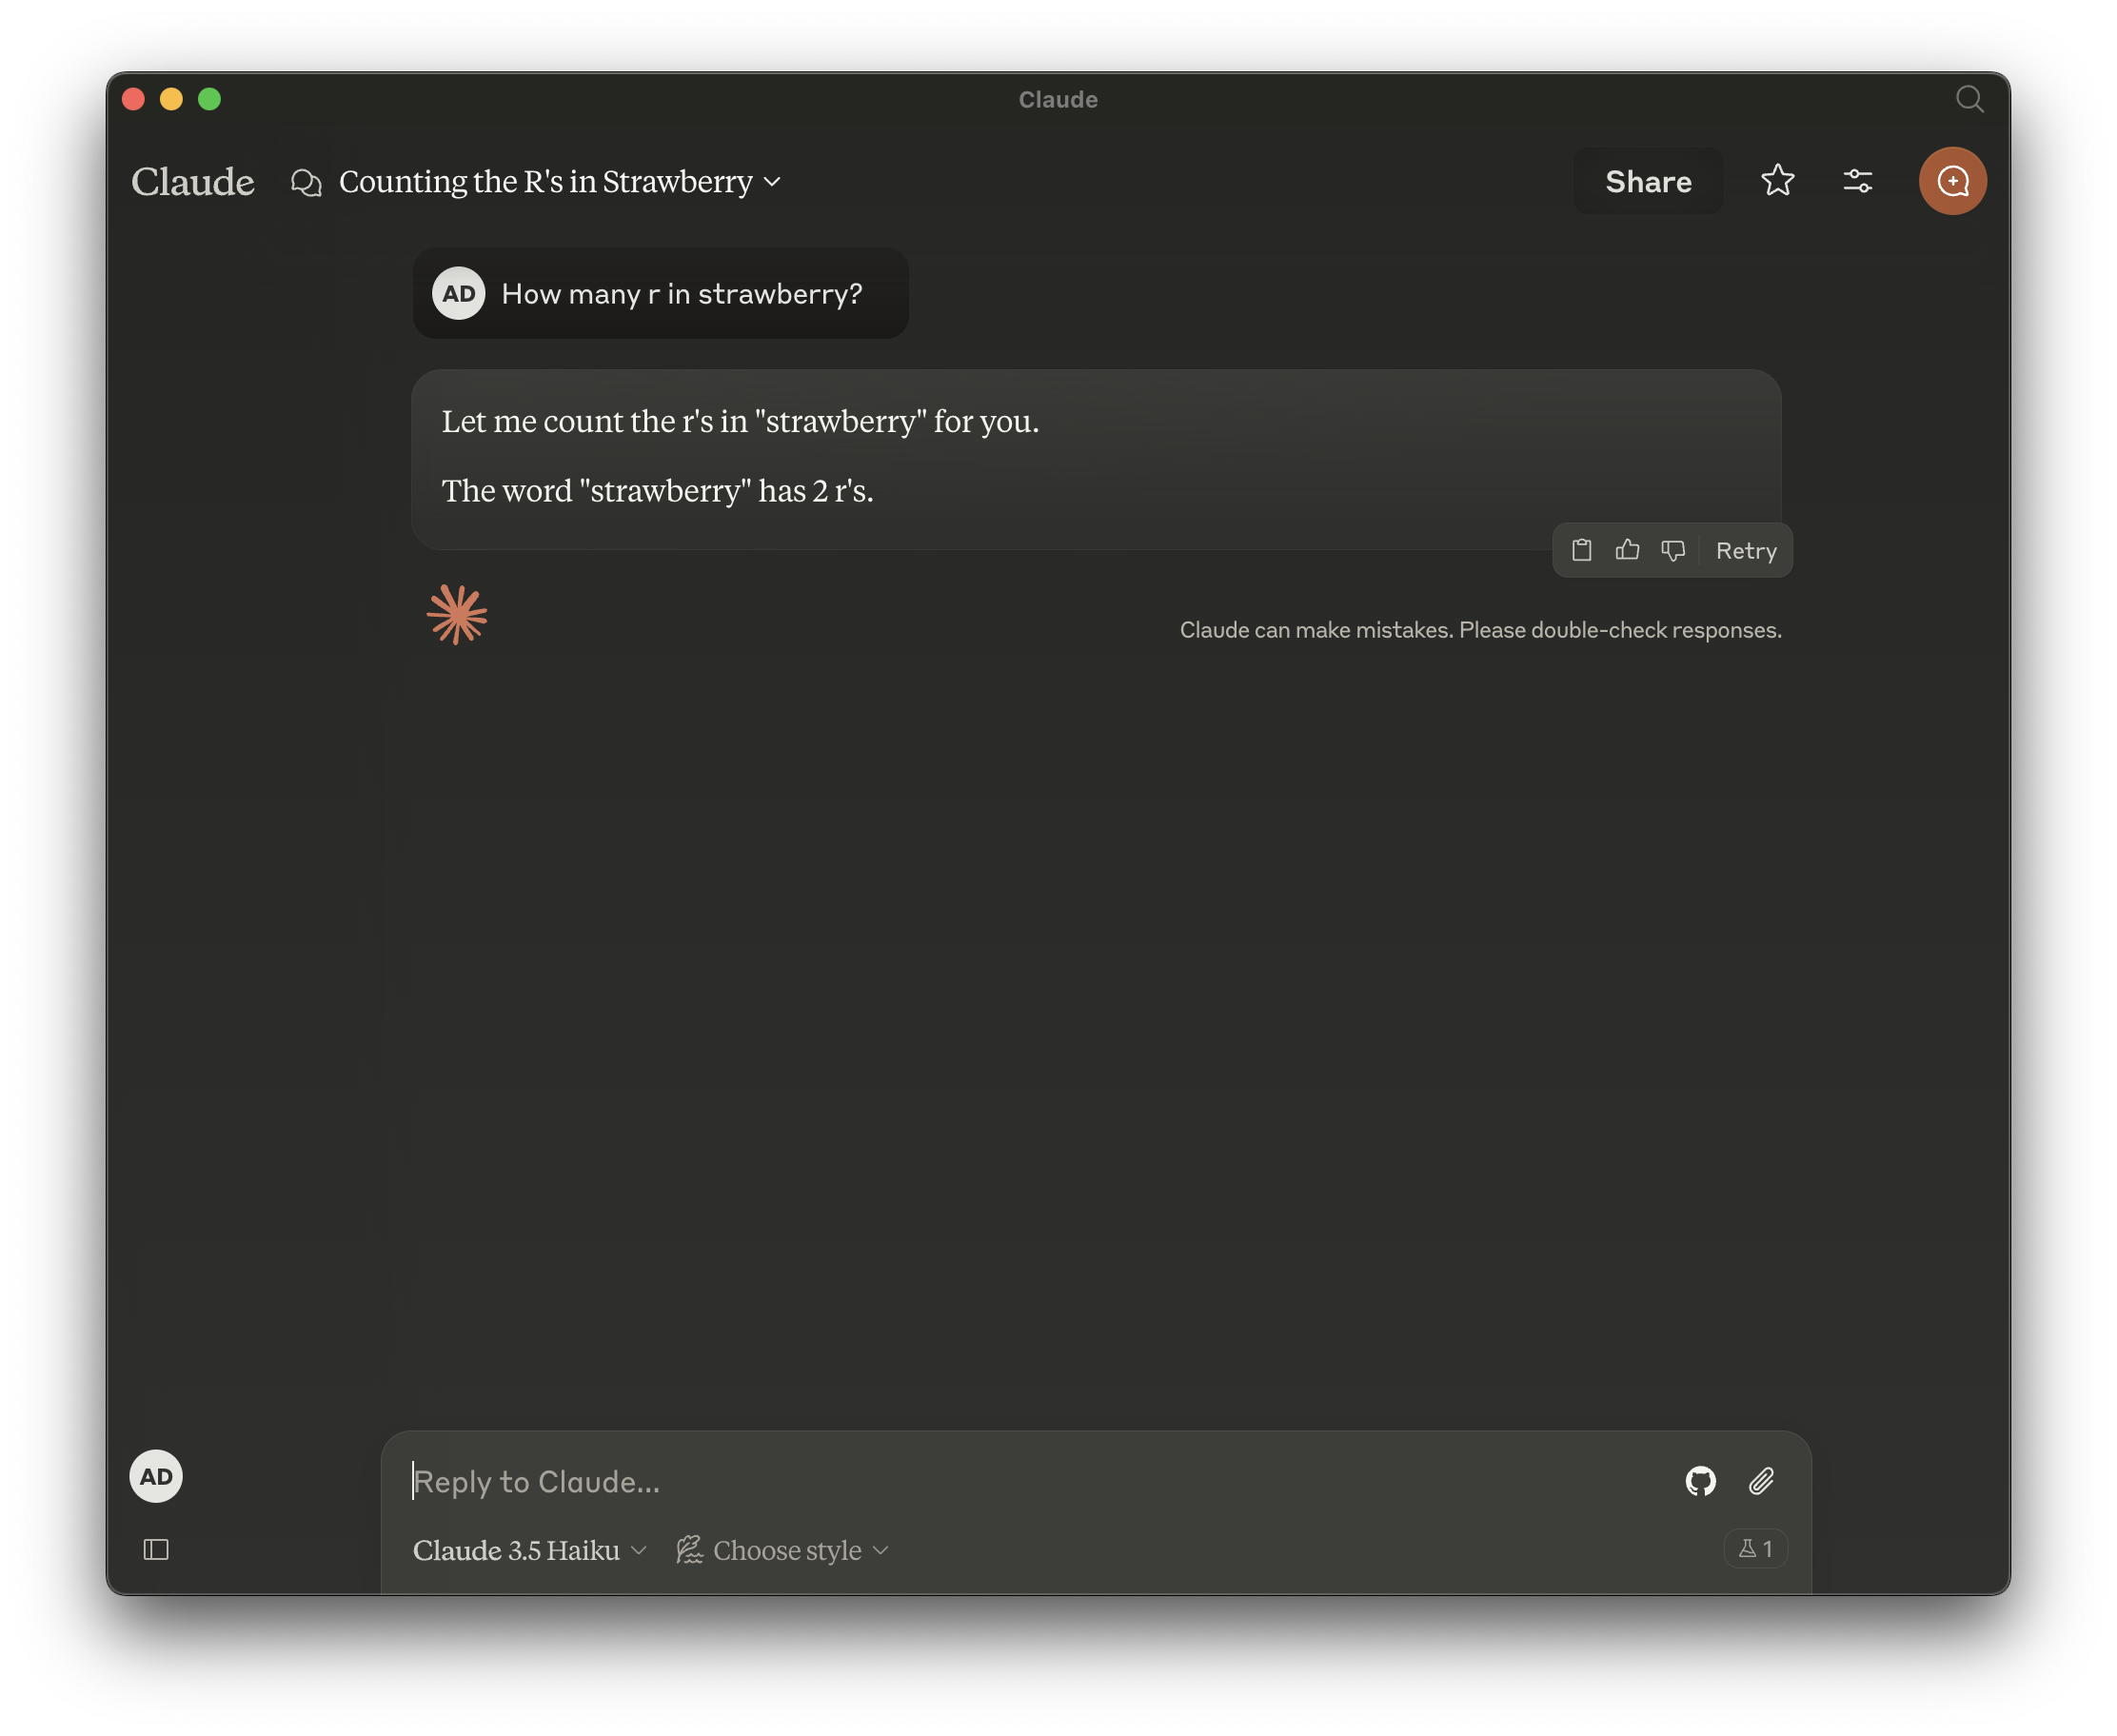Click the red close window button
2117x1736 pixels.
tap(133, 99)
